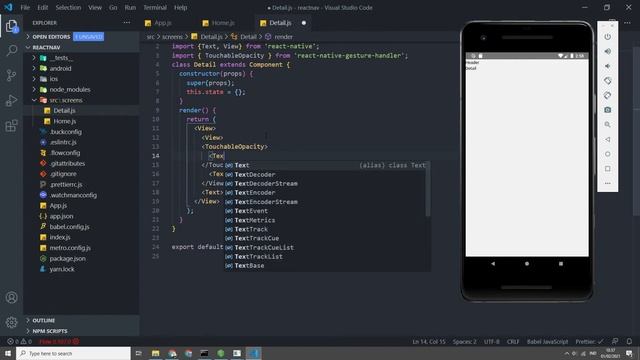The image size is (640, 360).
Task: Open the Run and Debug view
Action: pyautogui.click(x=11, y=100)
